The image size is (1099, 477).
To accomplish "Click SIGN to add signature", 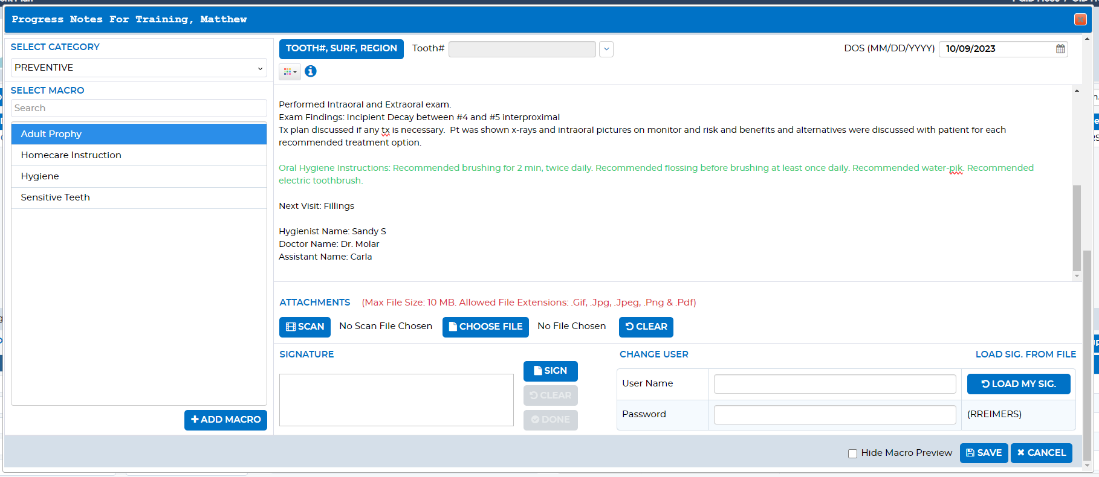I will (x=550, y=371).
